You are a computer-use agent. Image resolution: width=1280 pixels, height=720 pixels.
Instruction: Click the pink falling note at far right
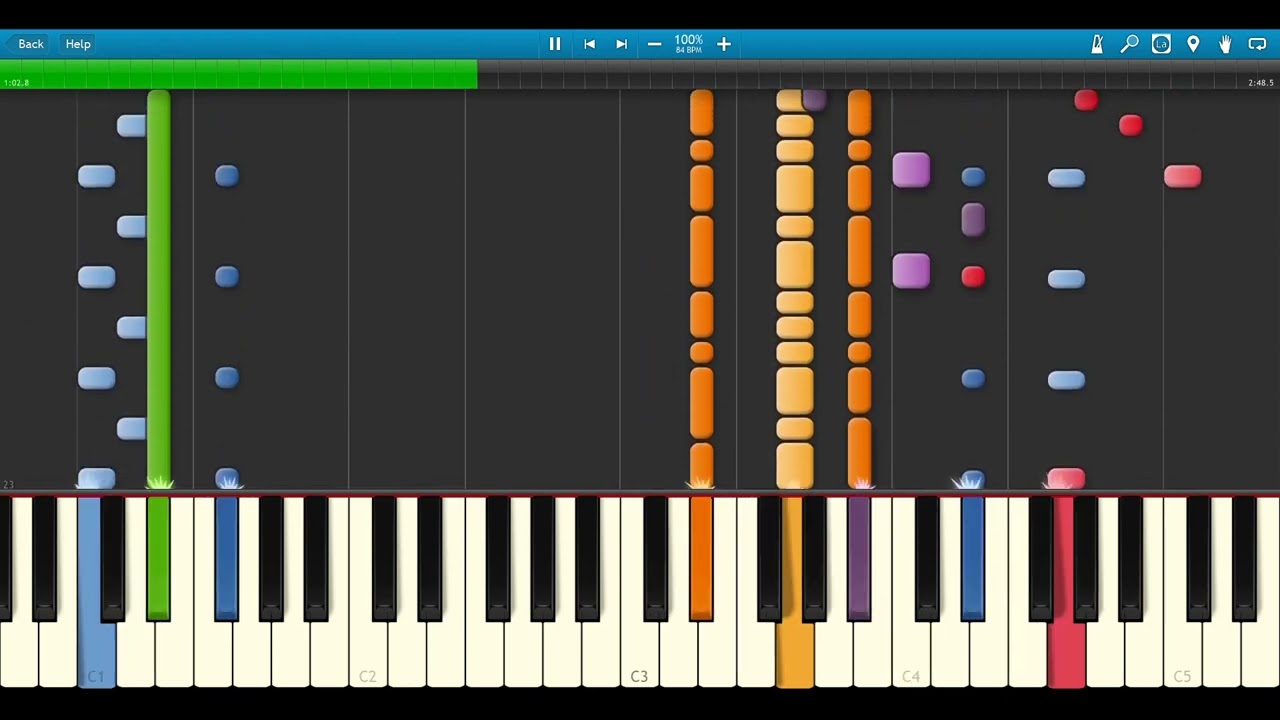pos(1183,177)
